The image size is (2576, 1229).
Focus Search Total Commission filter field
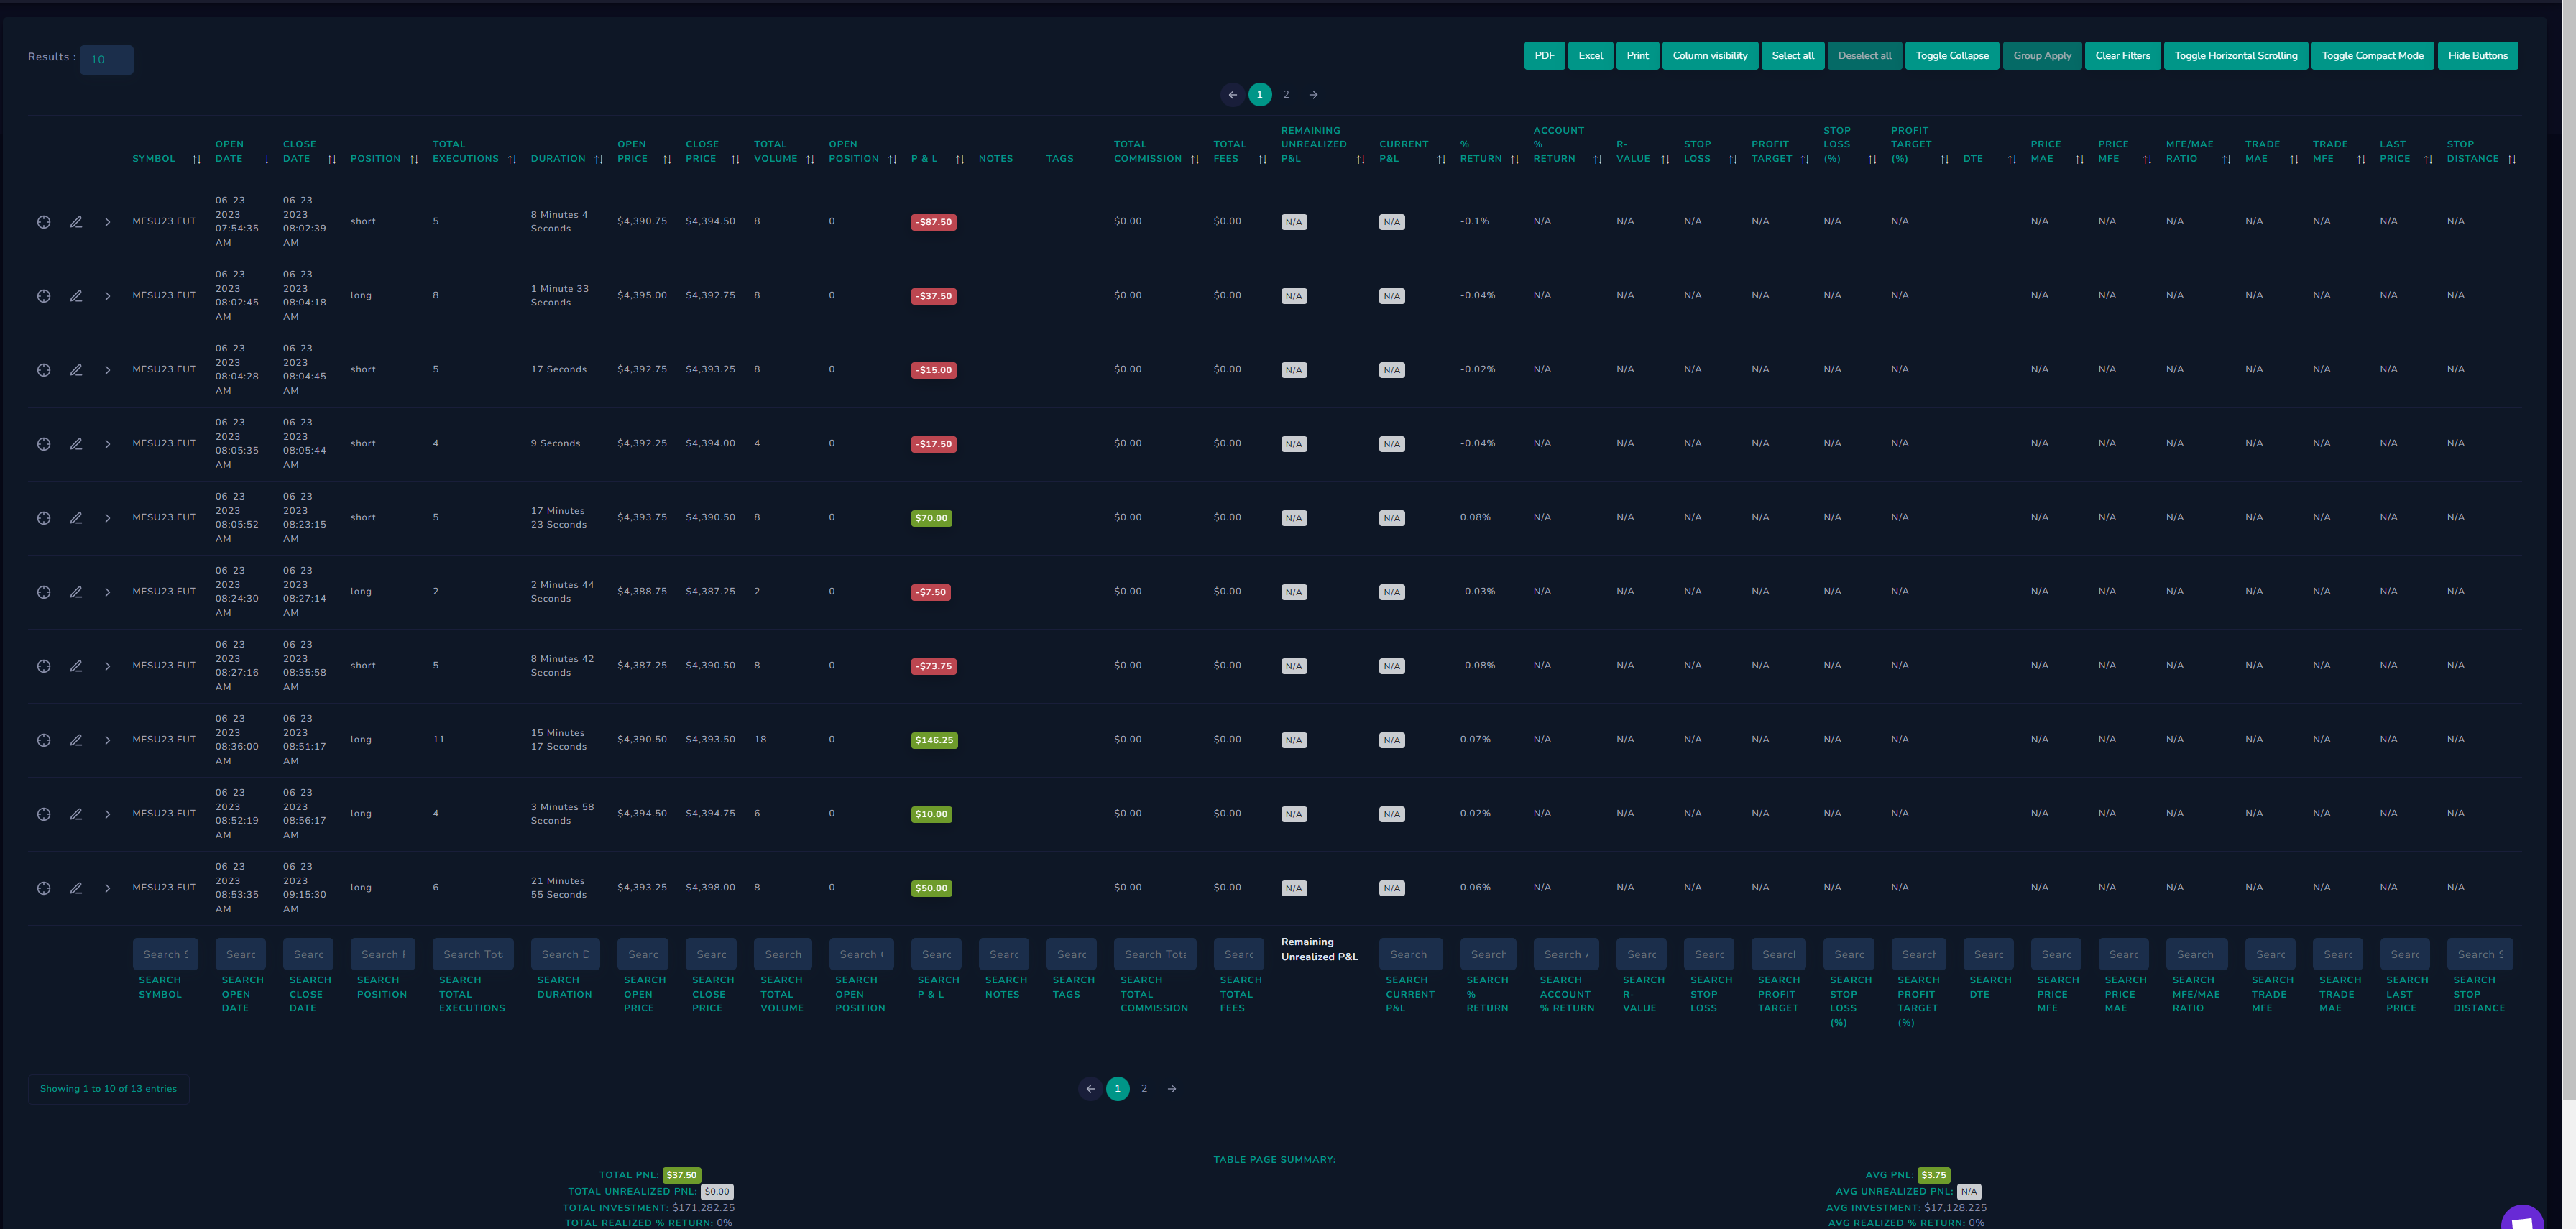[1155, 954]
